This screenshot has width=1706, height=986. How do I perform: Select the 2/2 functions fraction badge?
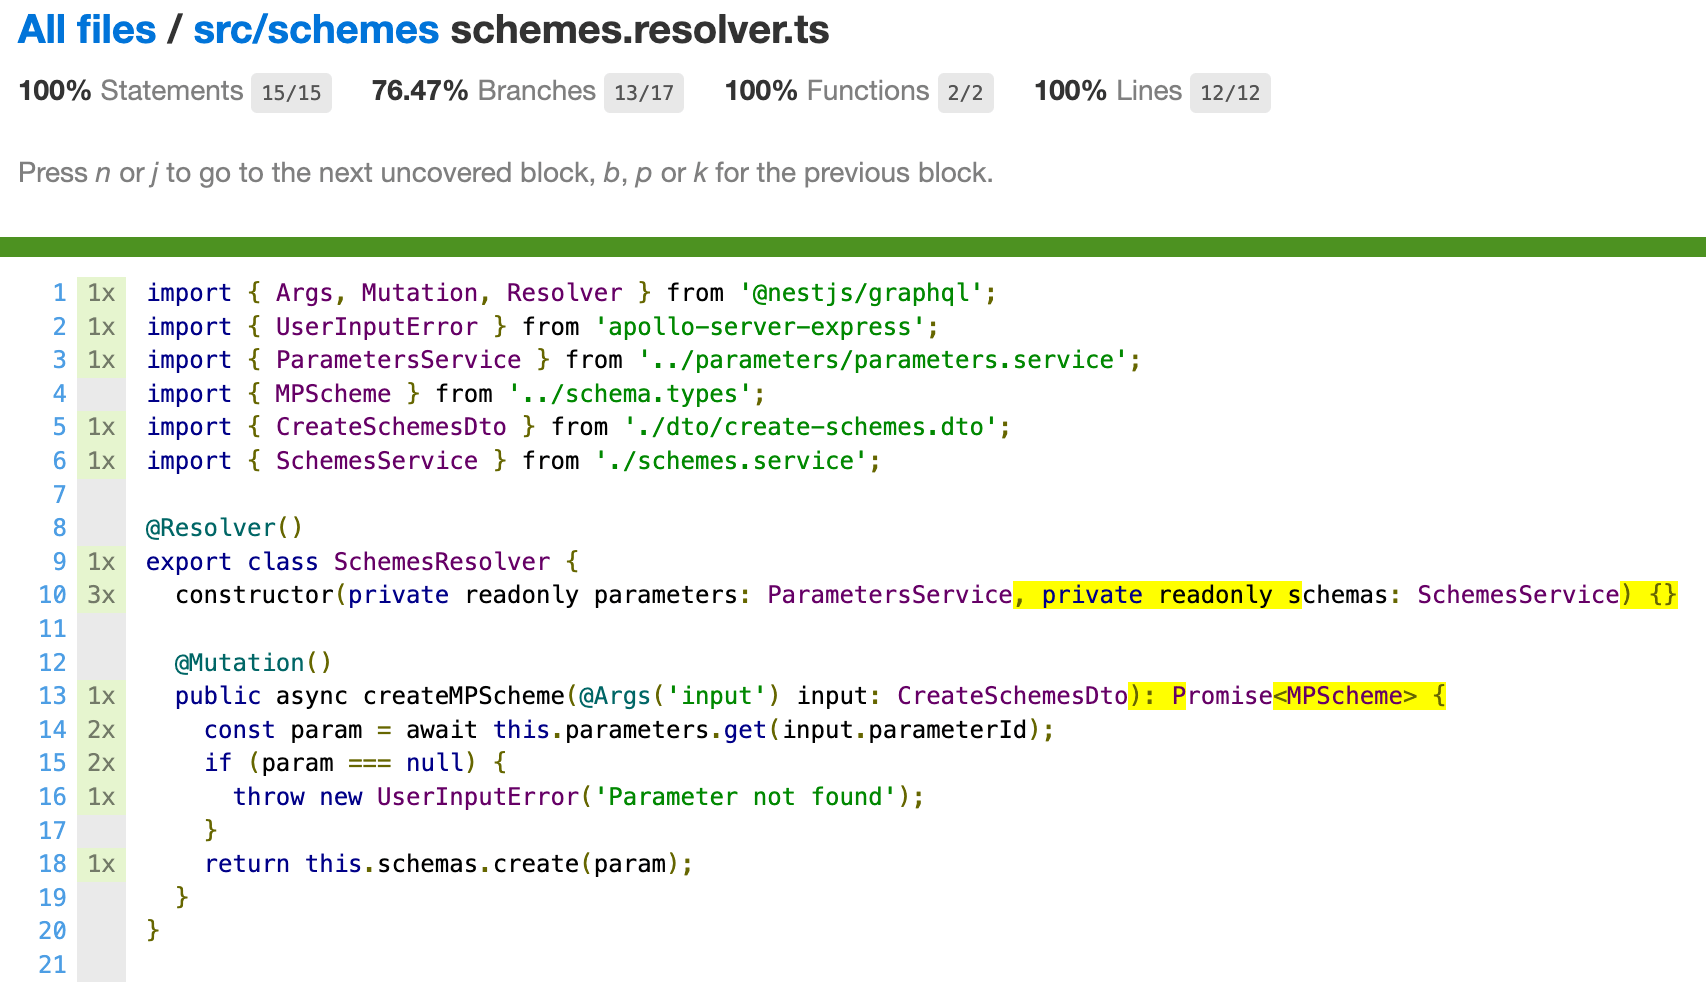[x=965, y=93]
